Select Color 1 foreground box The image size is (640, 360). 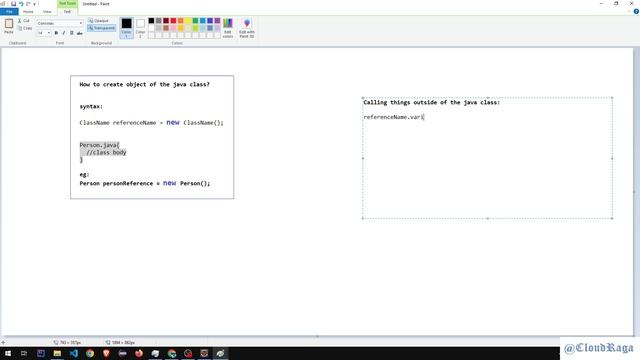[127, 28]
